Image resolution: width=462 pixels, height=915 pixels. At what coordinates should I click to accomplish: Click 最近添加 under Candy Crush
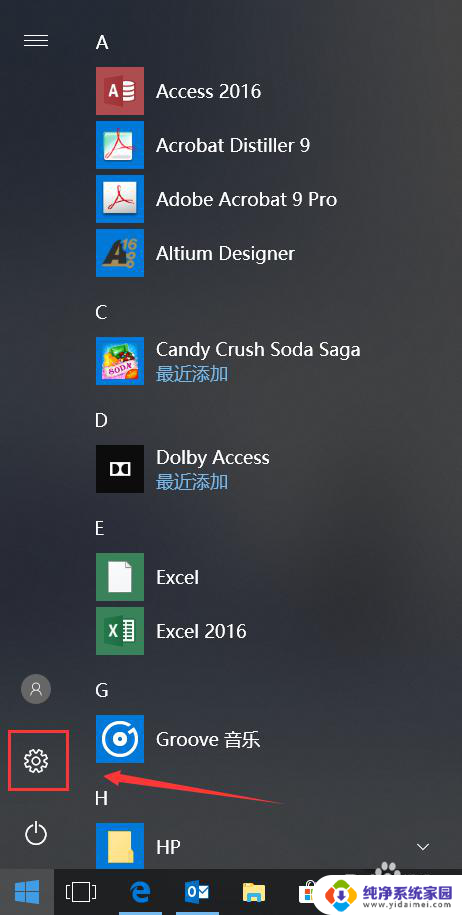pyautogui.click(x=192, y=374)
